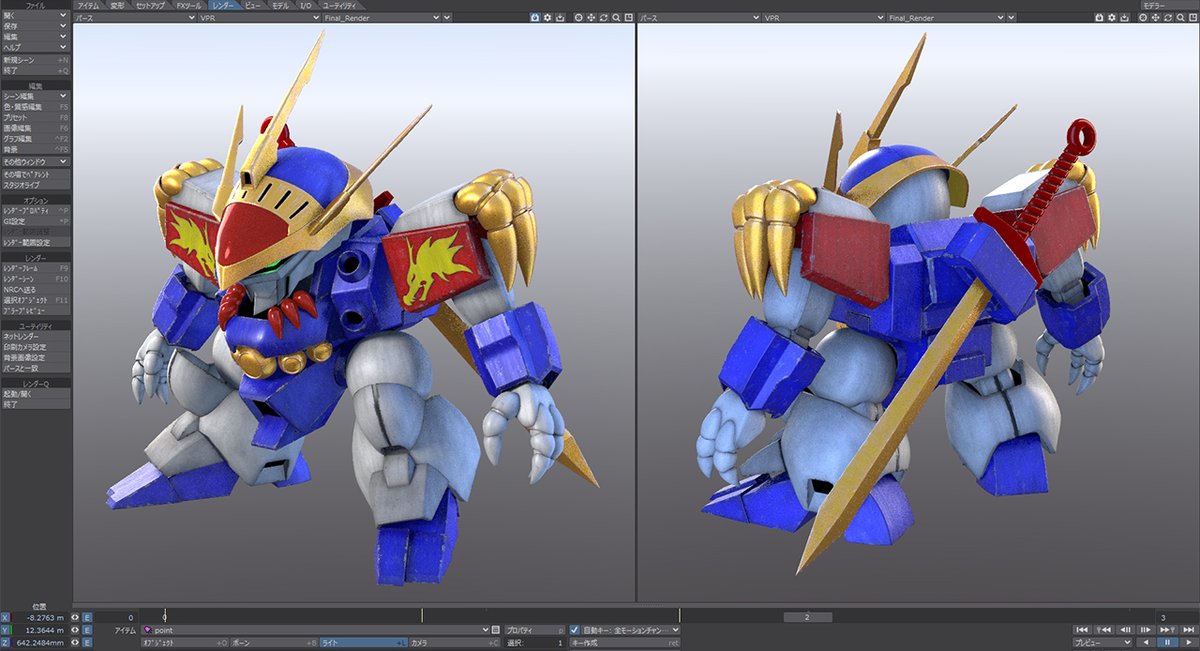
Task: Click the eye icon beside the X position value
Action: click(75, 618)
